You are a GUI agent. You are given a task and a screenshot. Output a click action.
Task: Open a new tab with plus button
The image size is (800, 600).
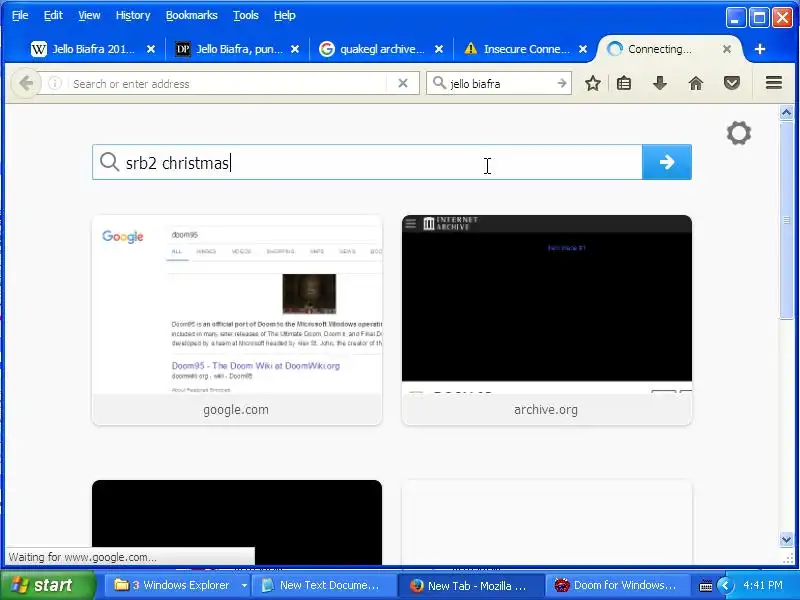[760, 49]
